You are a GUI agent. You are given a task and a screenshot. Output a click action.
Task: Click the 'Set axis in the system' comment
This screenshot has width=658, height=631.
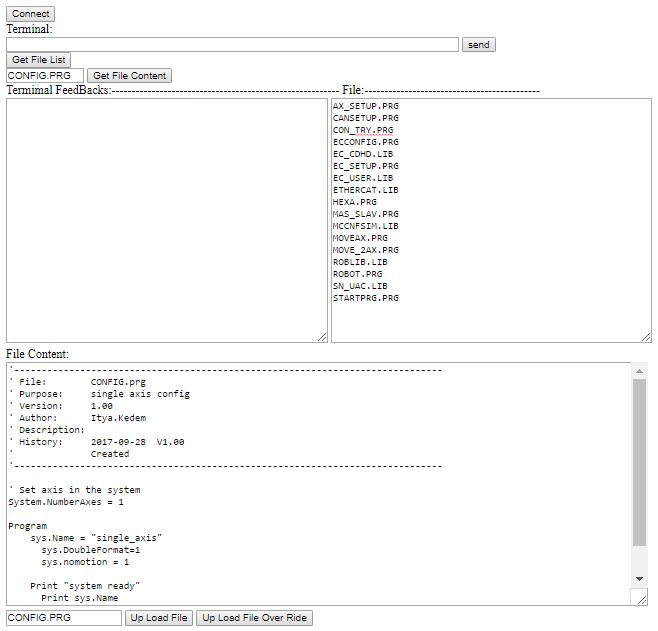click(x=75, y=490)
